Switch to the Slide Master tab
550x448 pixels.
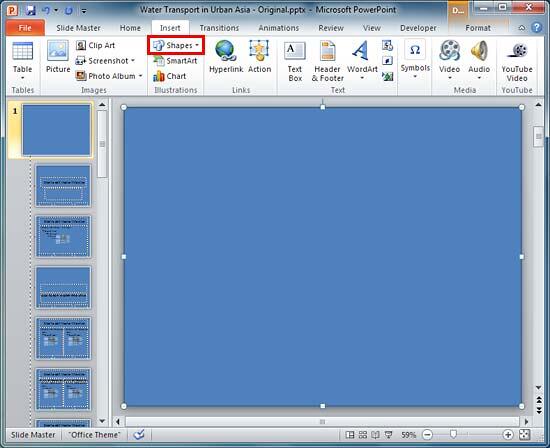click(78, 28)
